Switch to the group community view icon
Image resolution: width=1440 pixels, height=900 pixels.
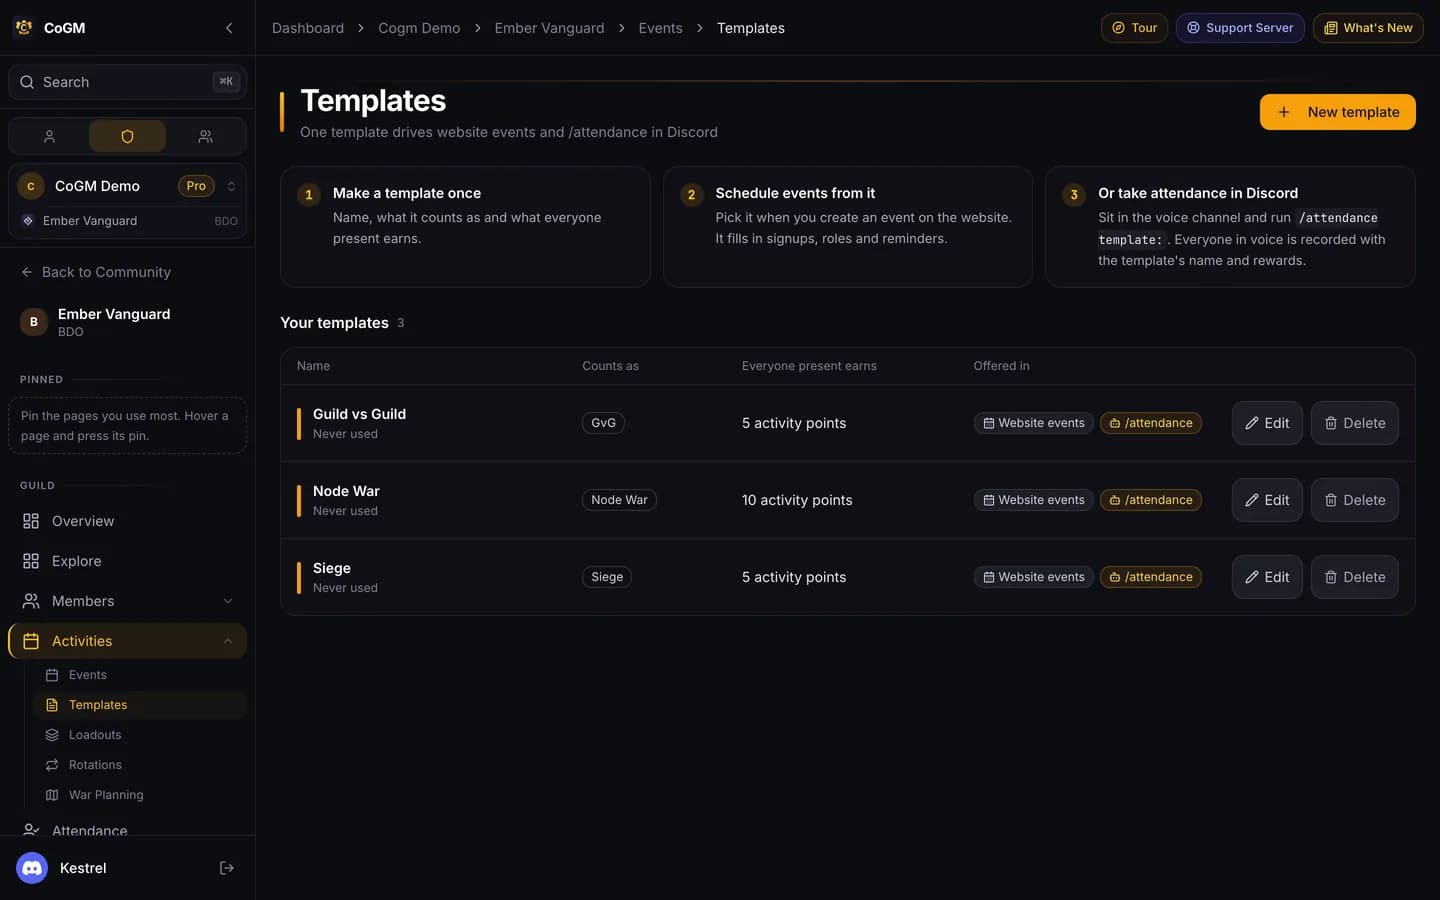(x=205, y=136)
